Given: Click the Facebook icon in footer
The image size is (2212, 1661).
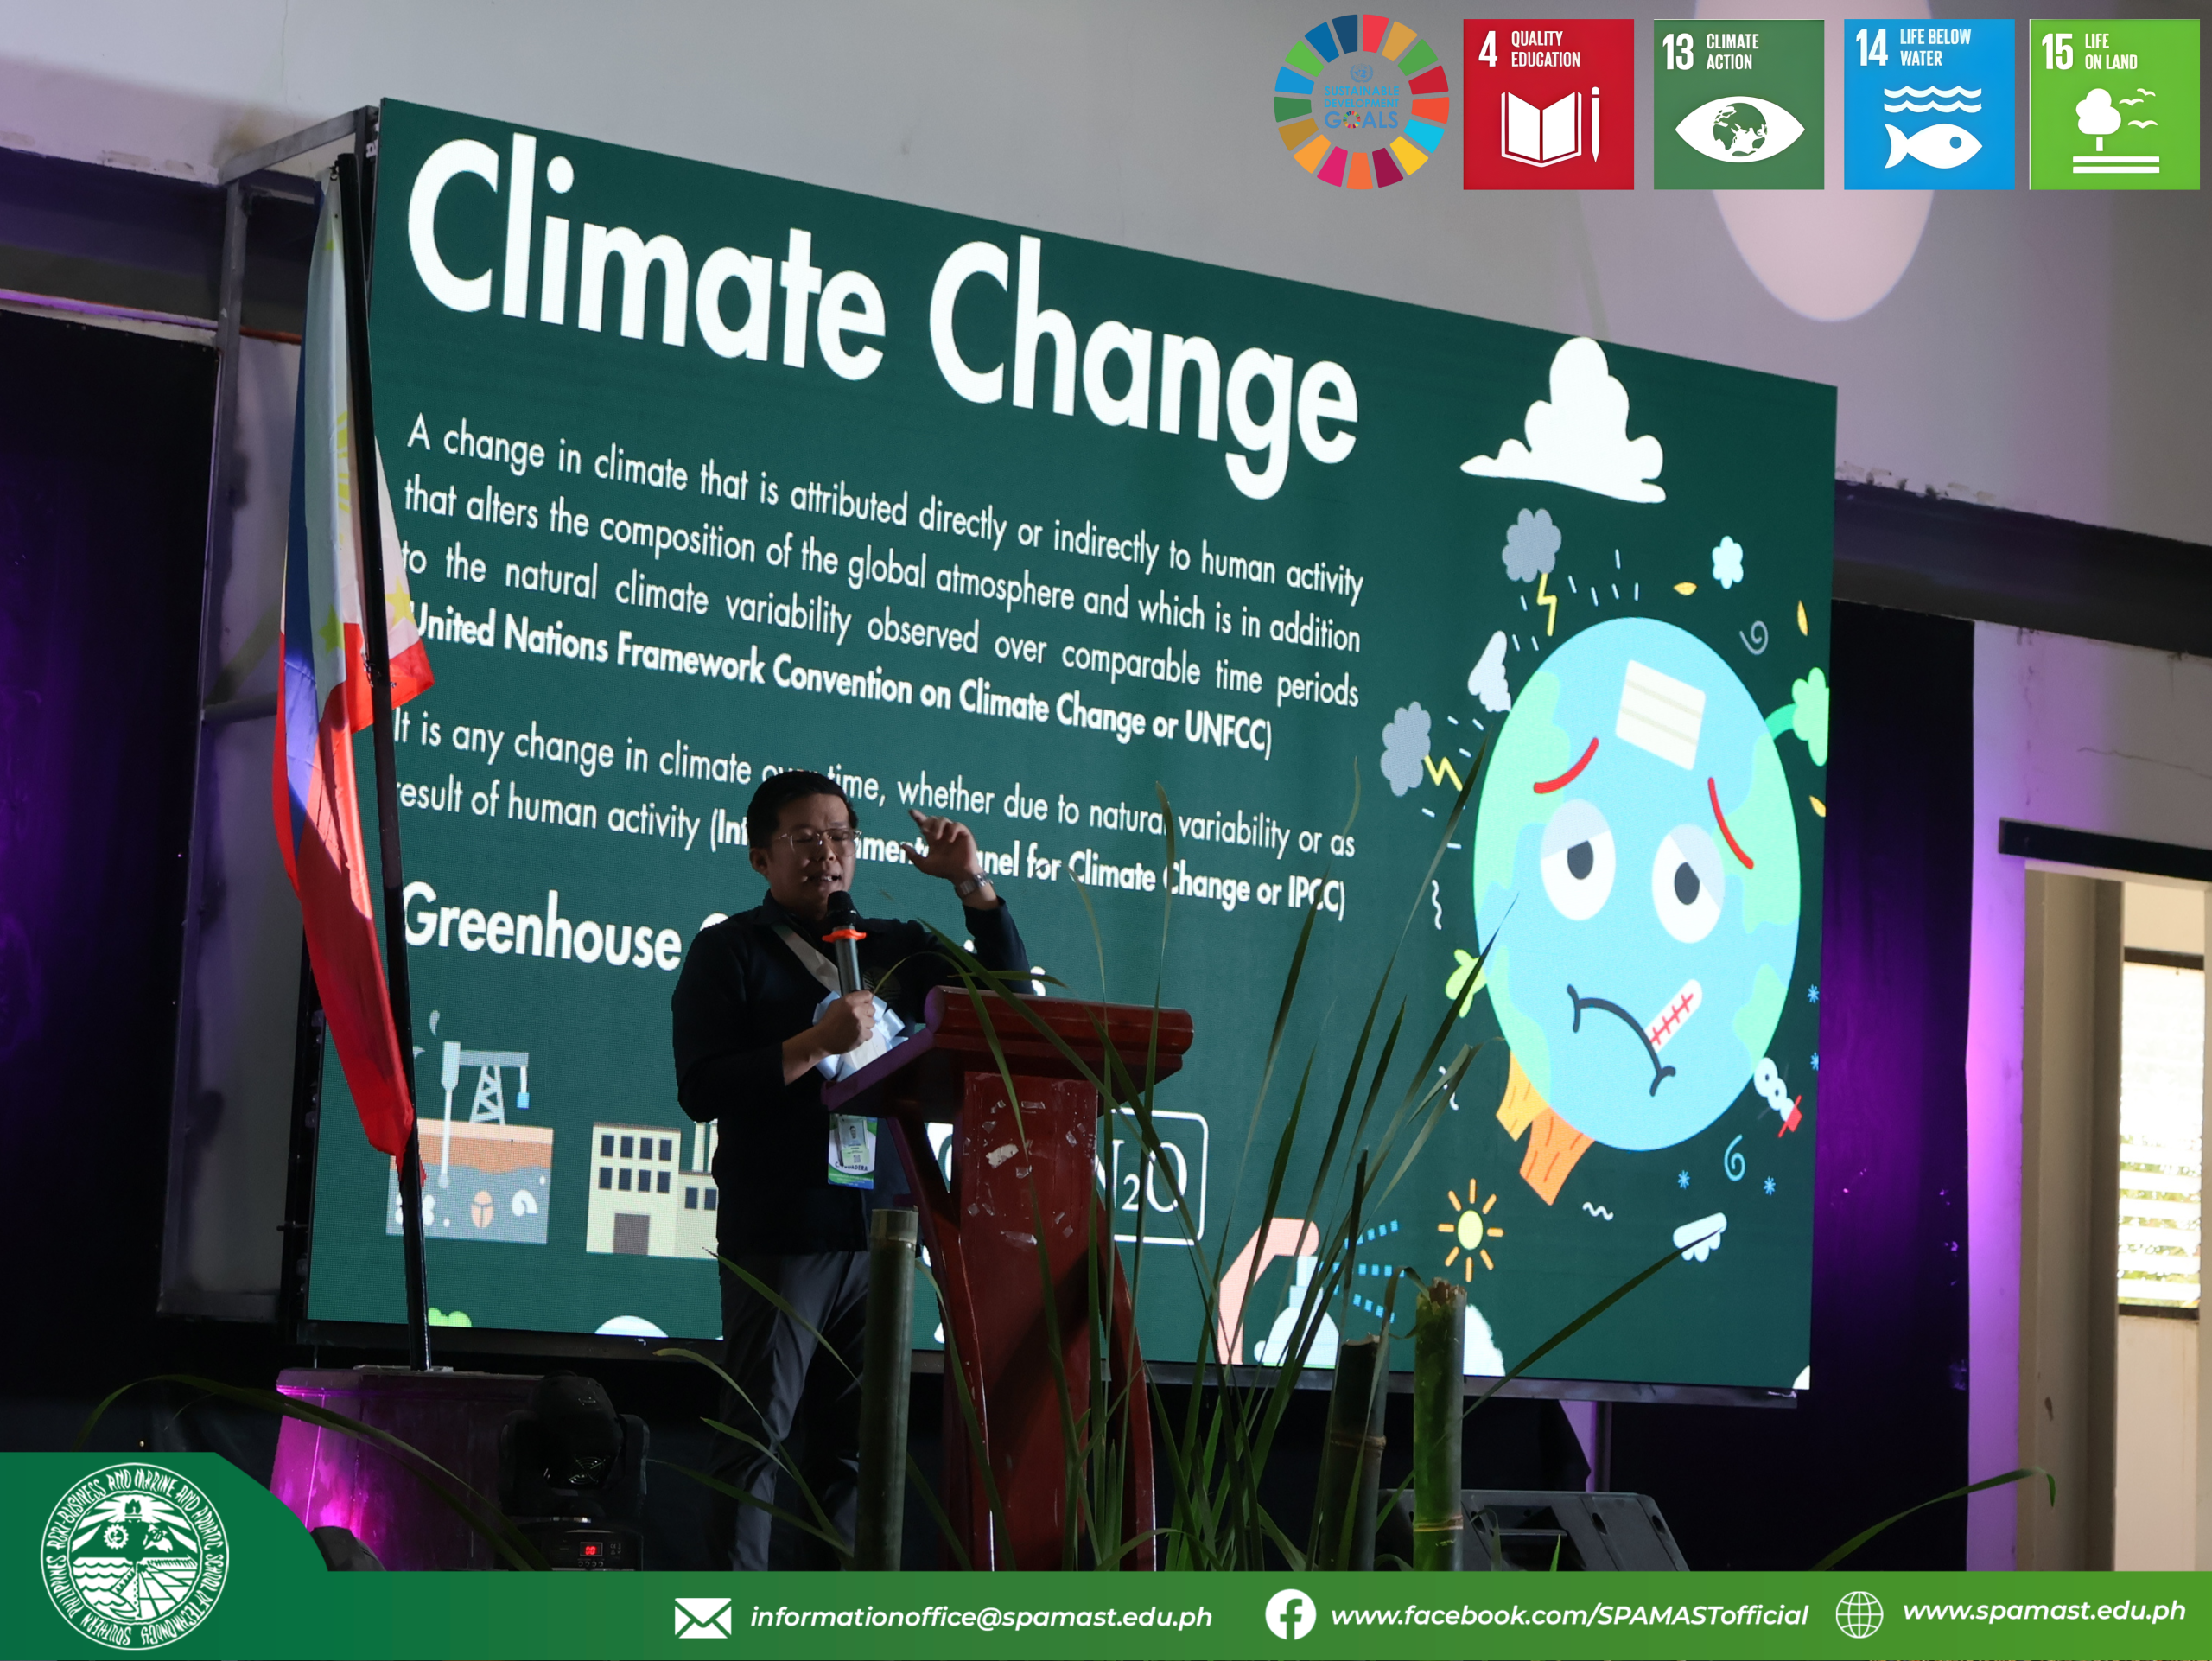Looking at the screenshot, I should 1290,1615.
